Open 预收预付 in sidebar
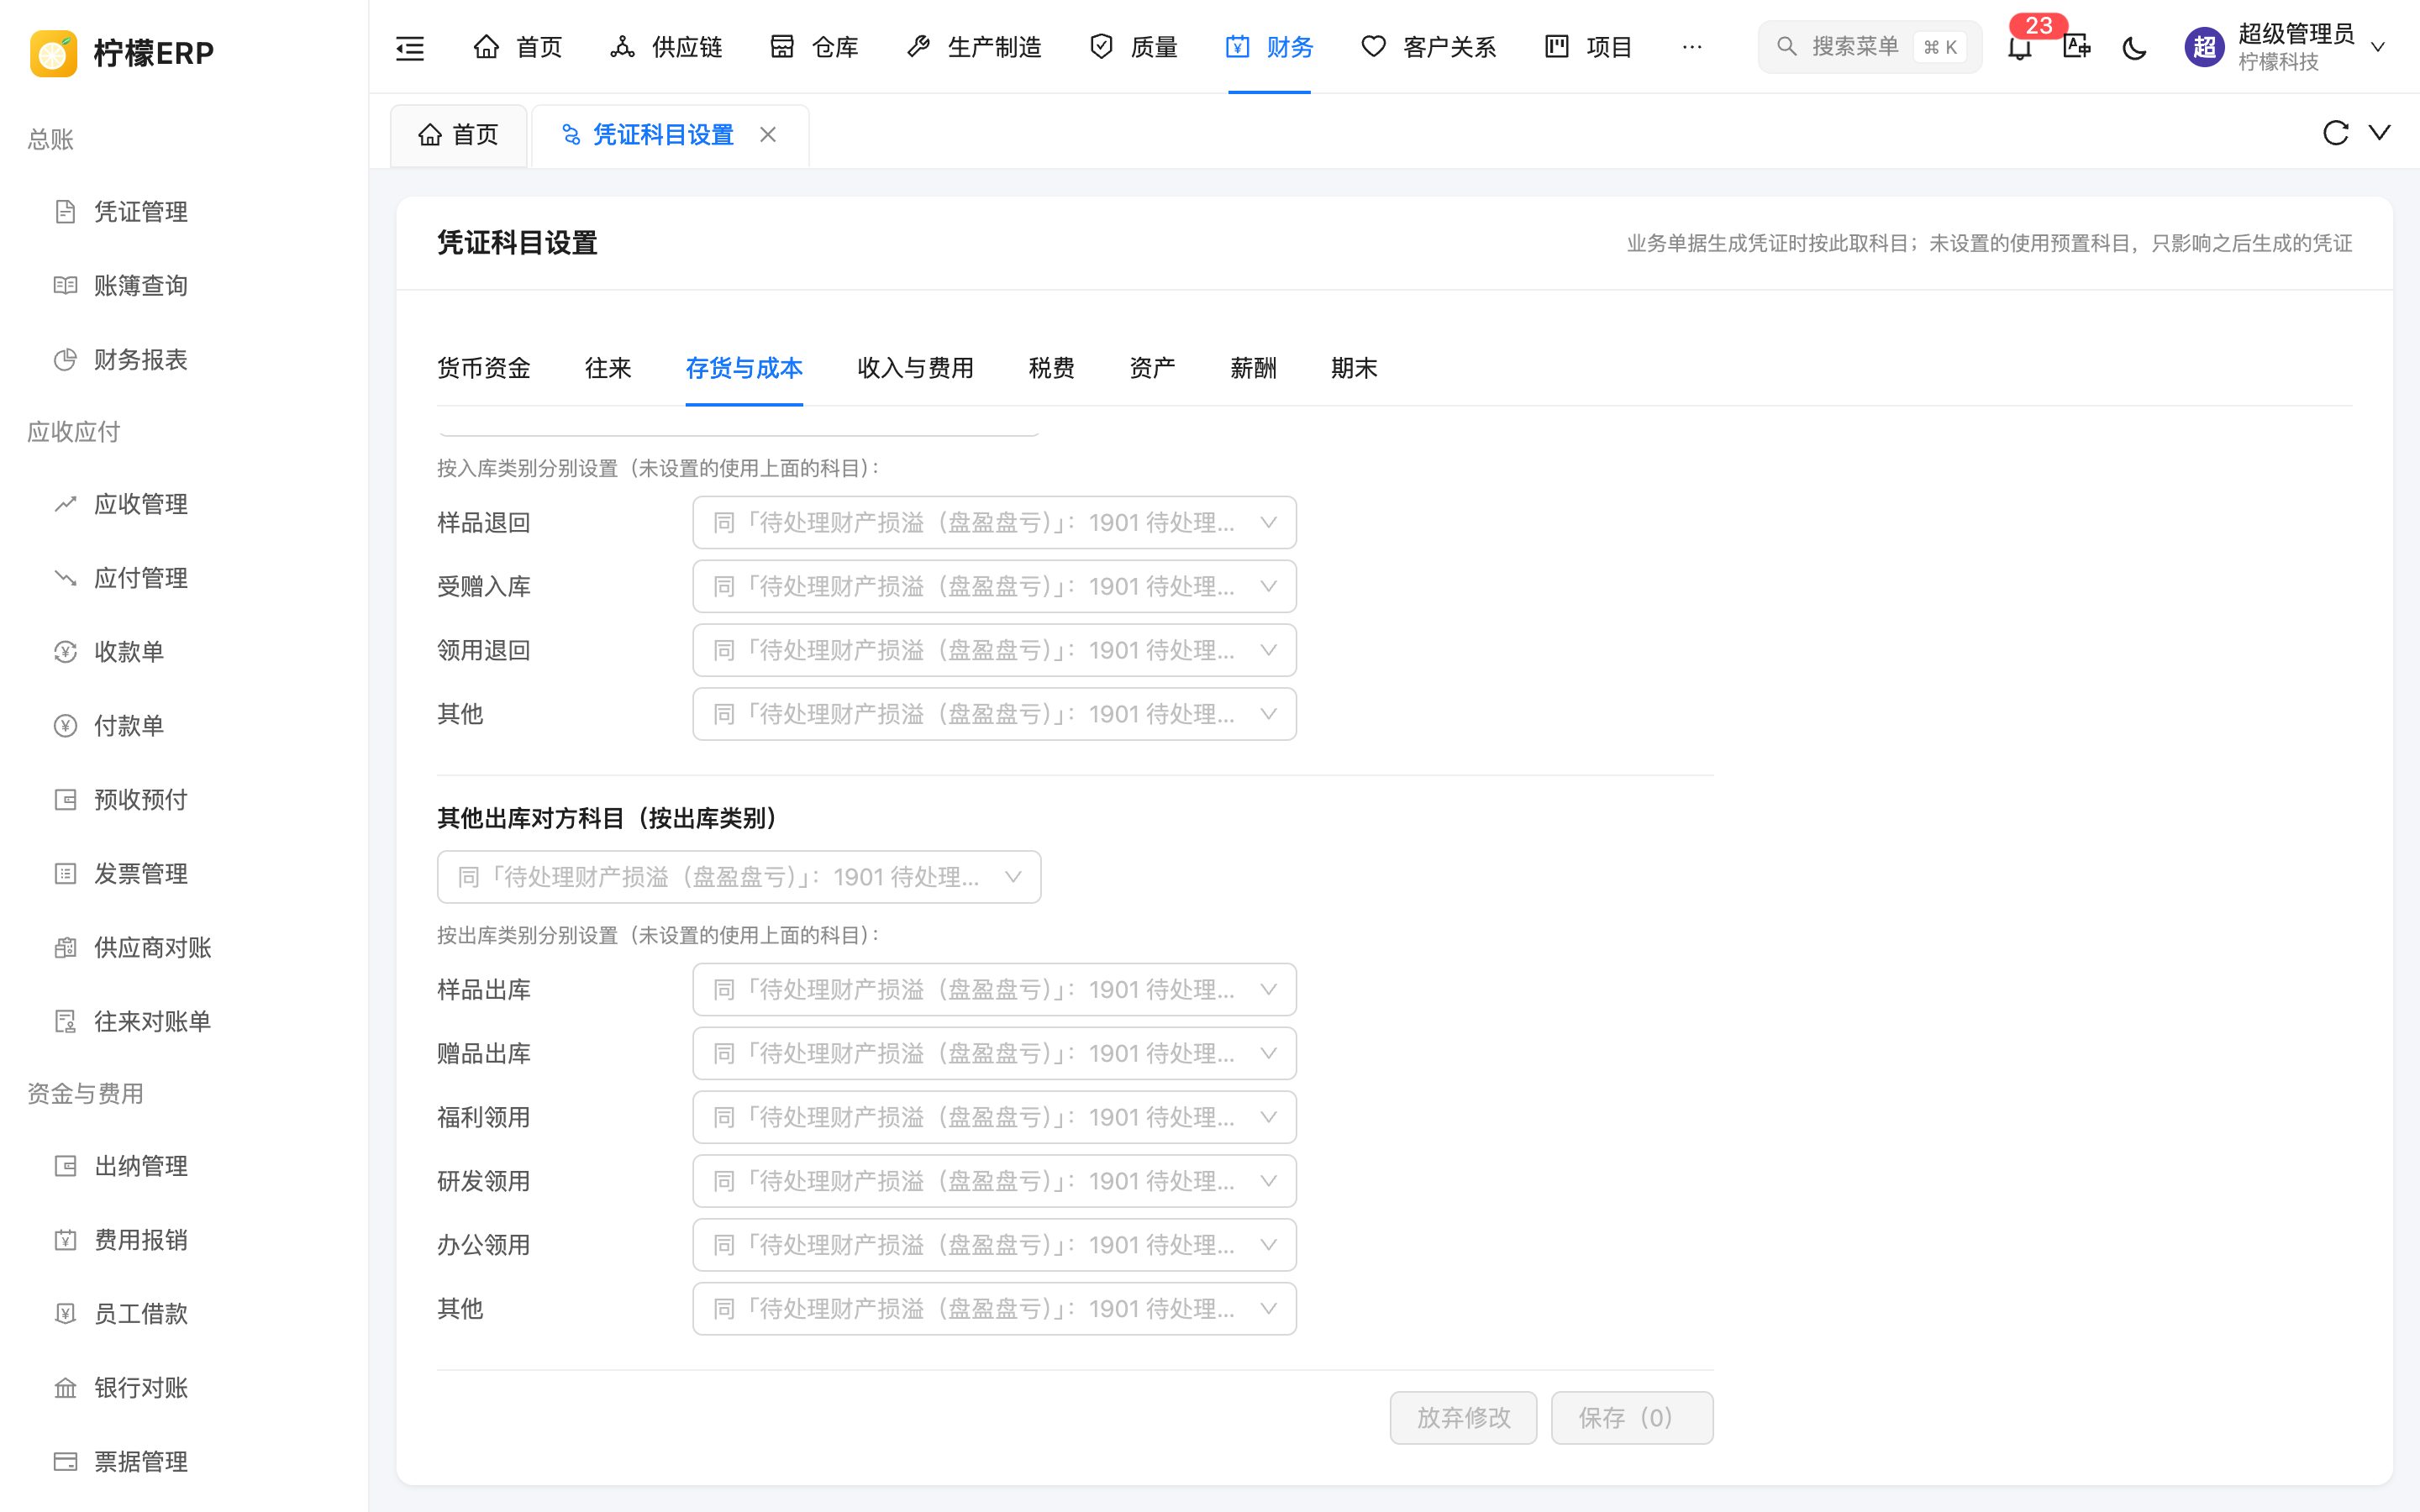 [x=141, y=800]
